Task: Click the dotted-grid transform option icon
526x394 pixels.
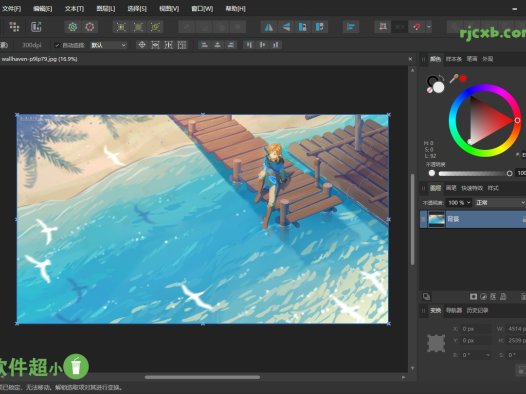Action: click(182, 45)
